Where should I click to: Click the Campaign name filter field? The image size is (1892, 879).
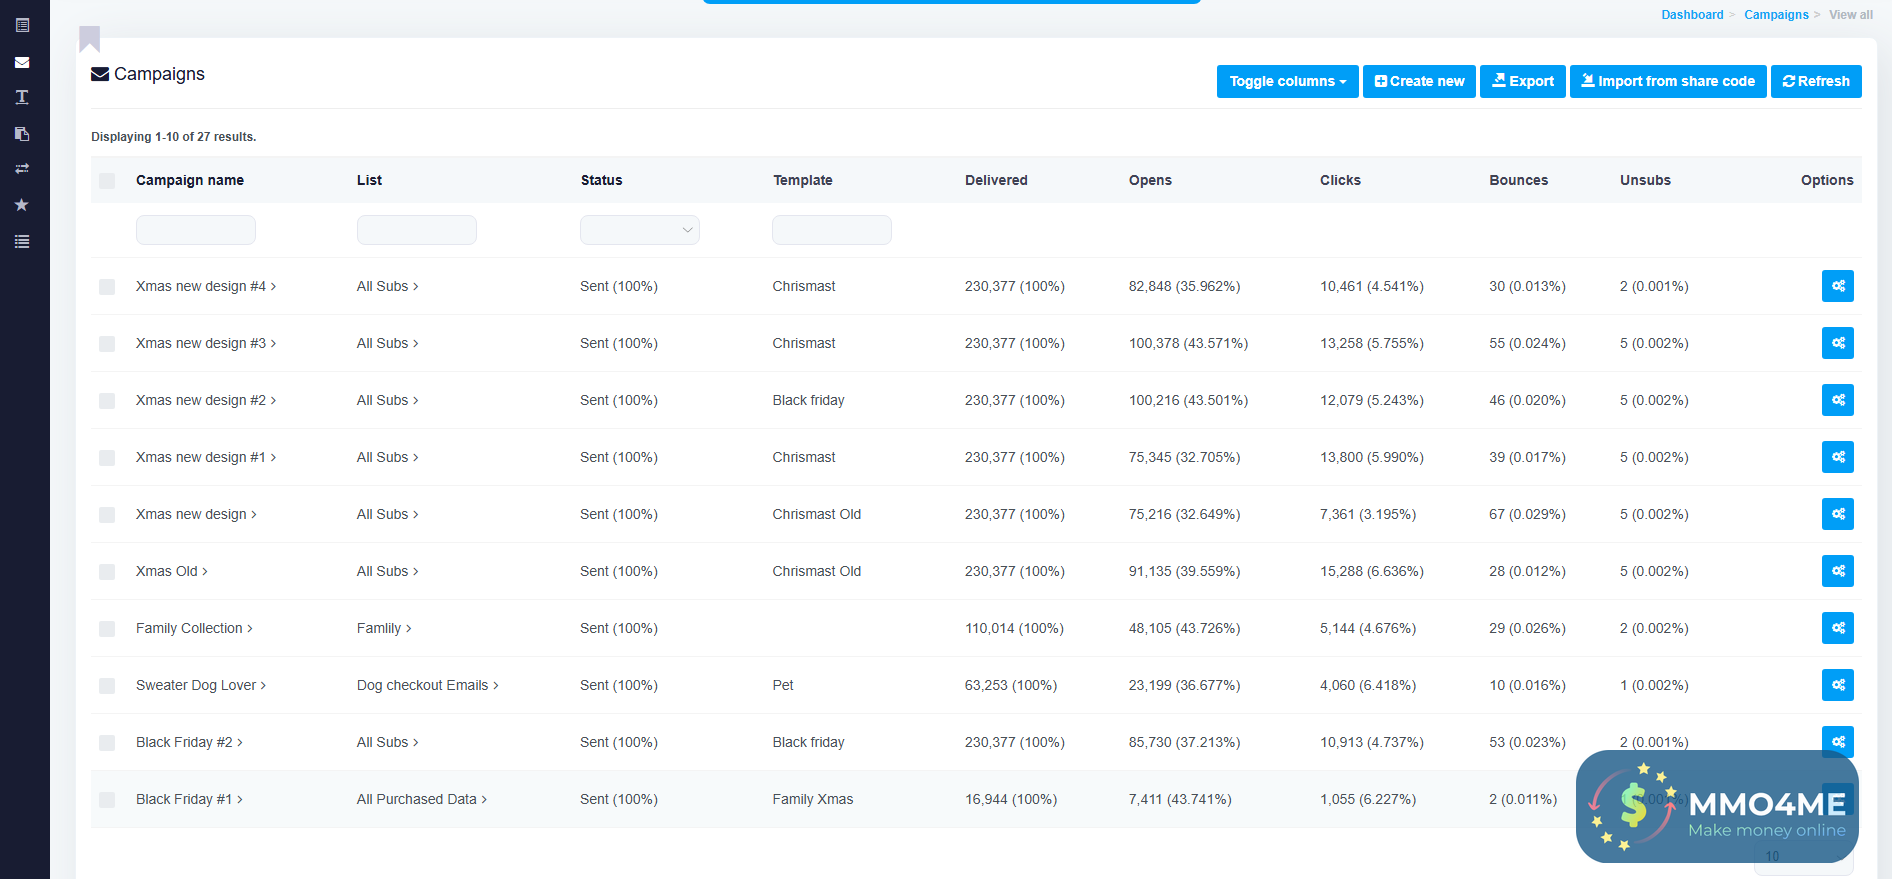pyautogui.click(x=196, y=230)
